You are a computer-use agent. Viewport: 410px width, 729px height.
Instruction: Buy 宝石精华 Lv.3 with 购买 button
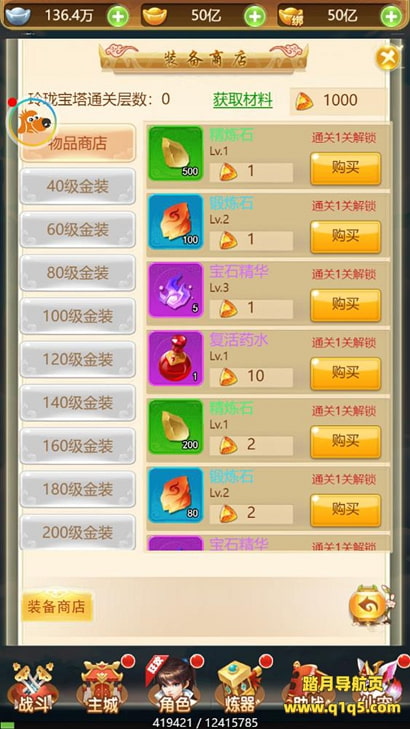point(345,305)
